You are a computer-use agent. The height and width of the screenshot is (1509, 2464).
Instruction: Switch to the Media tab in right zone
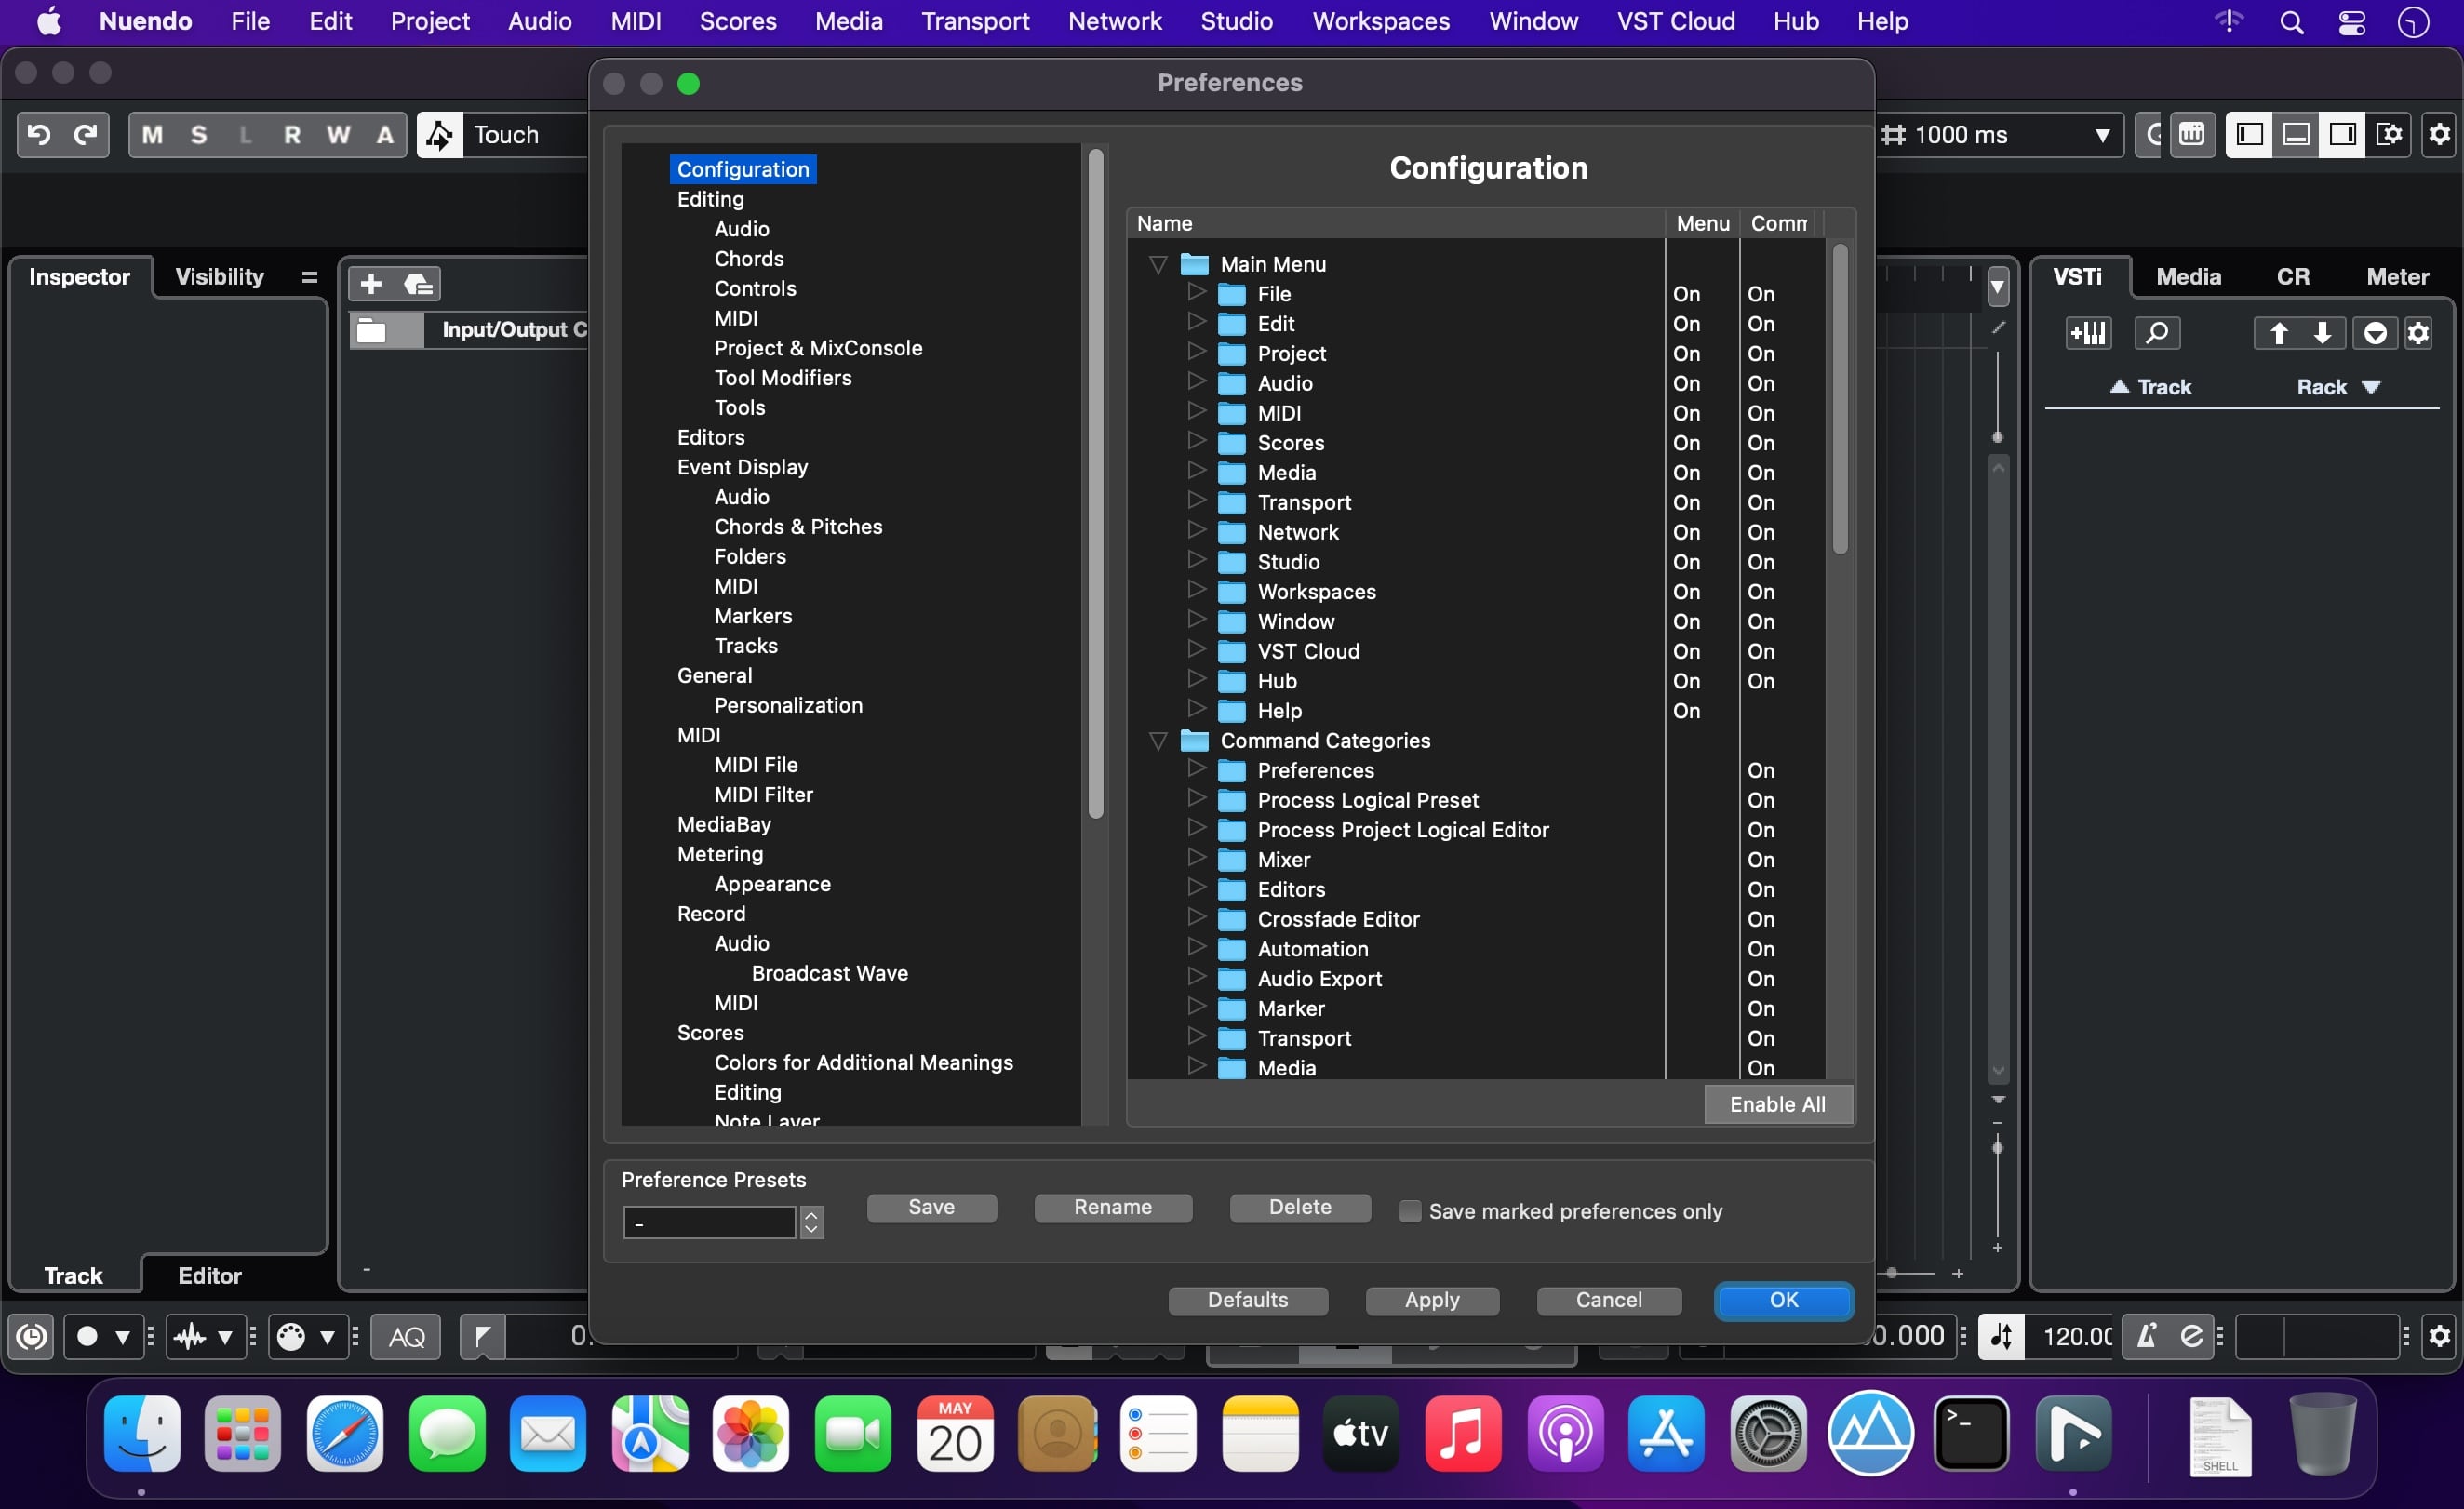pyautogui.click(x=2188, y=277)
